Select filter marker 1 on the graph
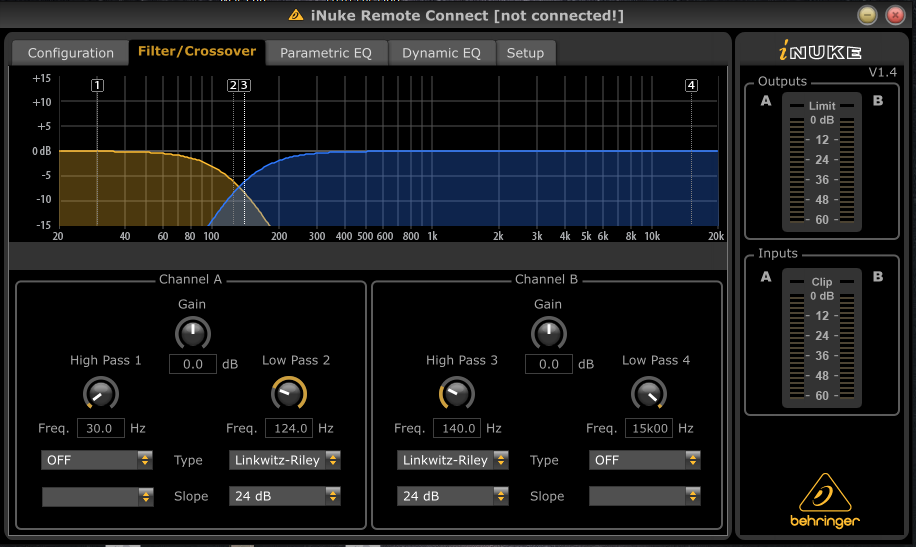 tap(97, 86)
